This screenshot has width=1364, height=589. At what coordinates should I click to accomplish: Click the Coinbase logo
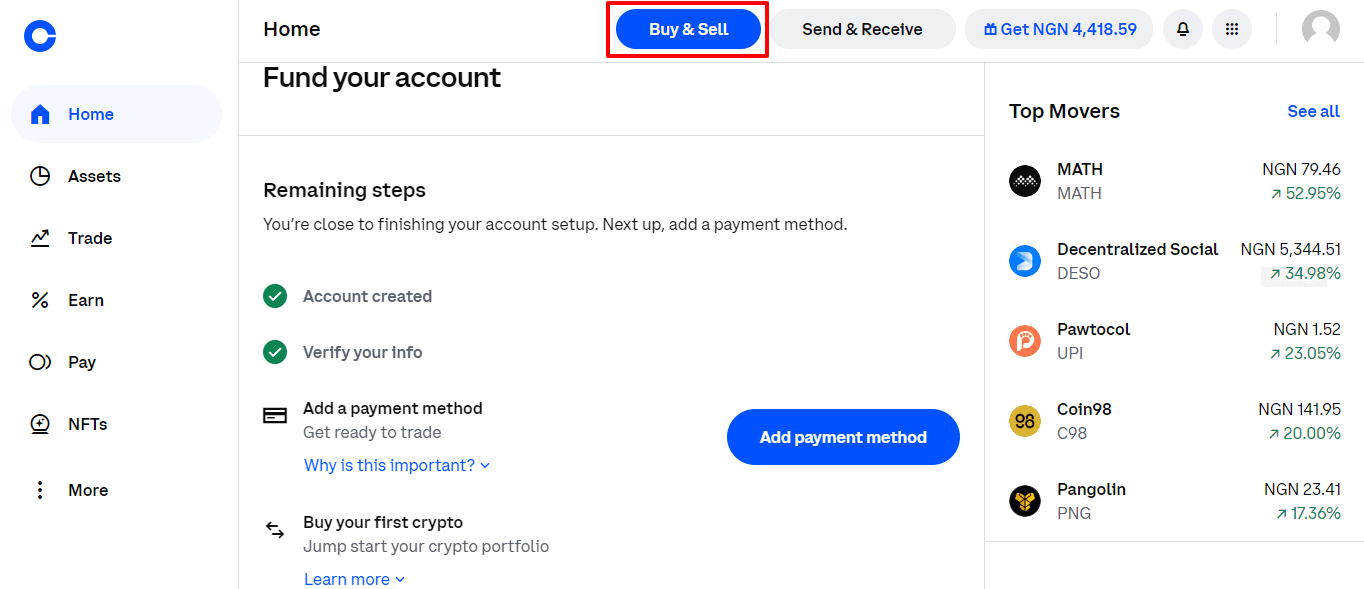click(x=39, y=35)
